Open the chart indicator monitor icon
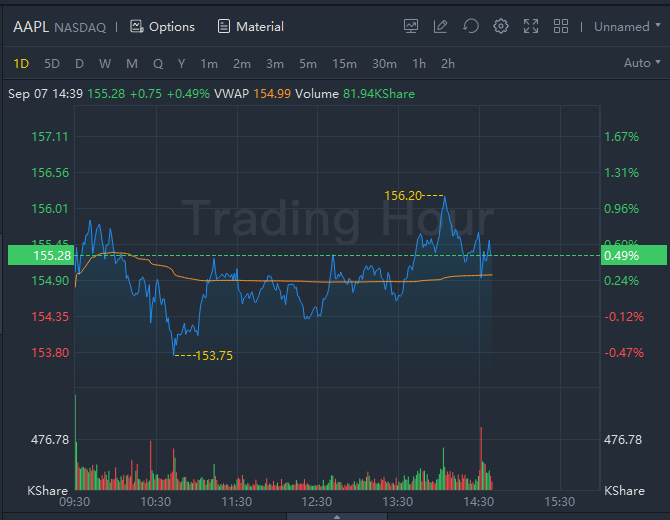The height and width of the screenshot is (520, 670). click(x=411, y=26)
